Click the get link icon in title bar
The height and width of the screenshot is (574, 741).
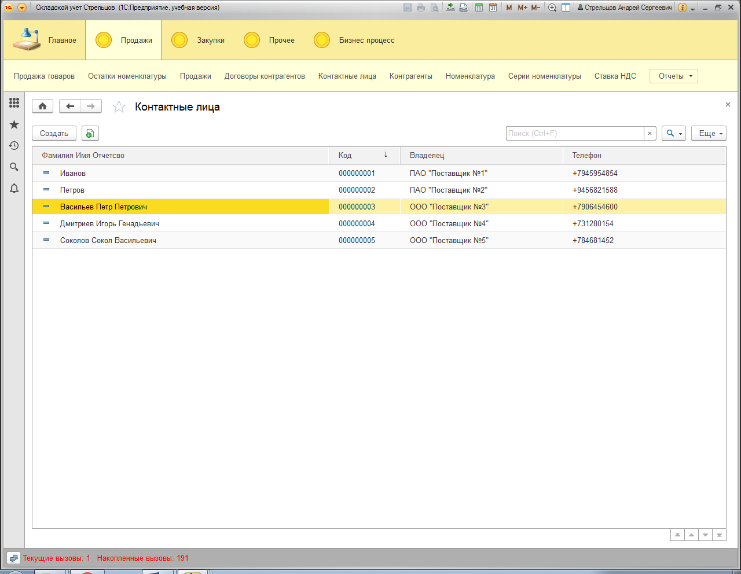(450, 8)
